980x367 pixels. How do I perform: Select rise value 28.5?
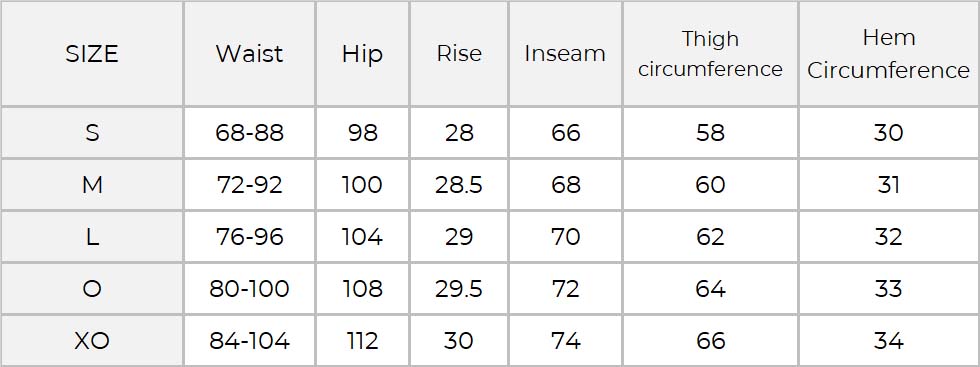click(x=459, y=185)
